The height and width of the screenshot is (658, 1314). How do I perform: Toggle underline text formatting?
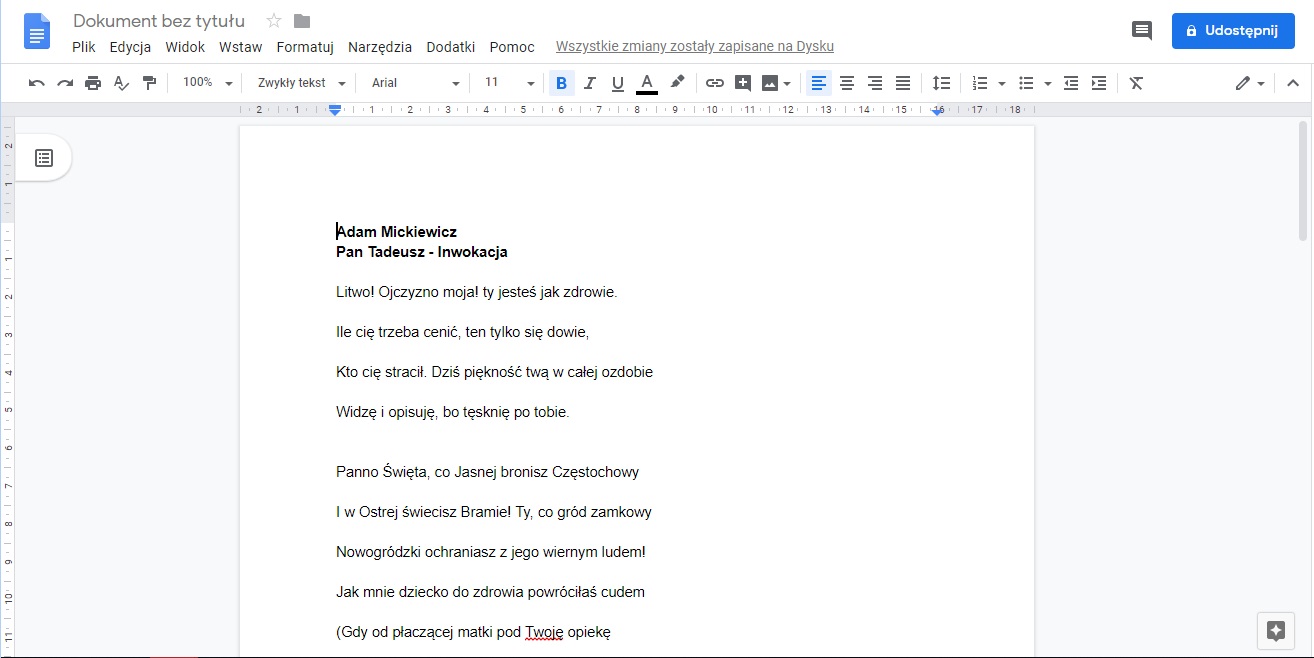[618, 83]
